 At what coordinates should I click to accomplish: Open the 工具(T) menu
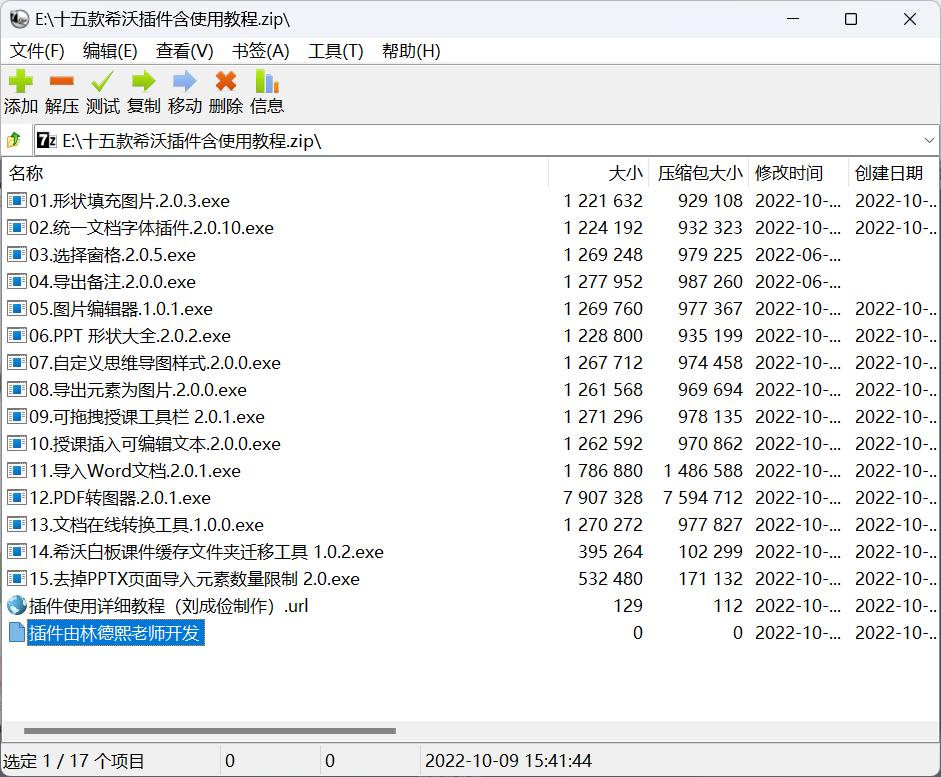point(335,51)
